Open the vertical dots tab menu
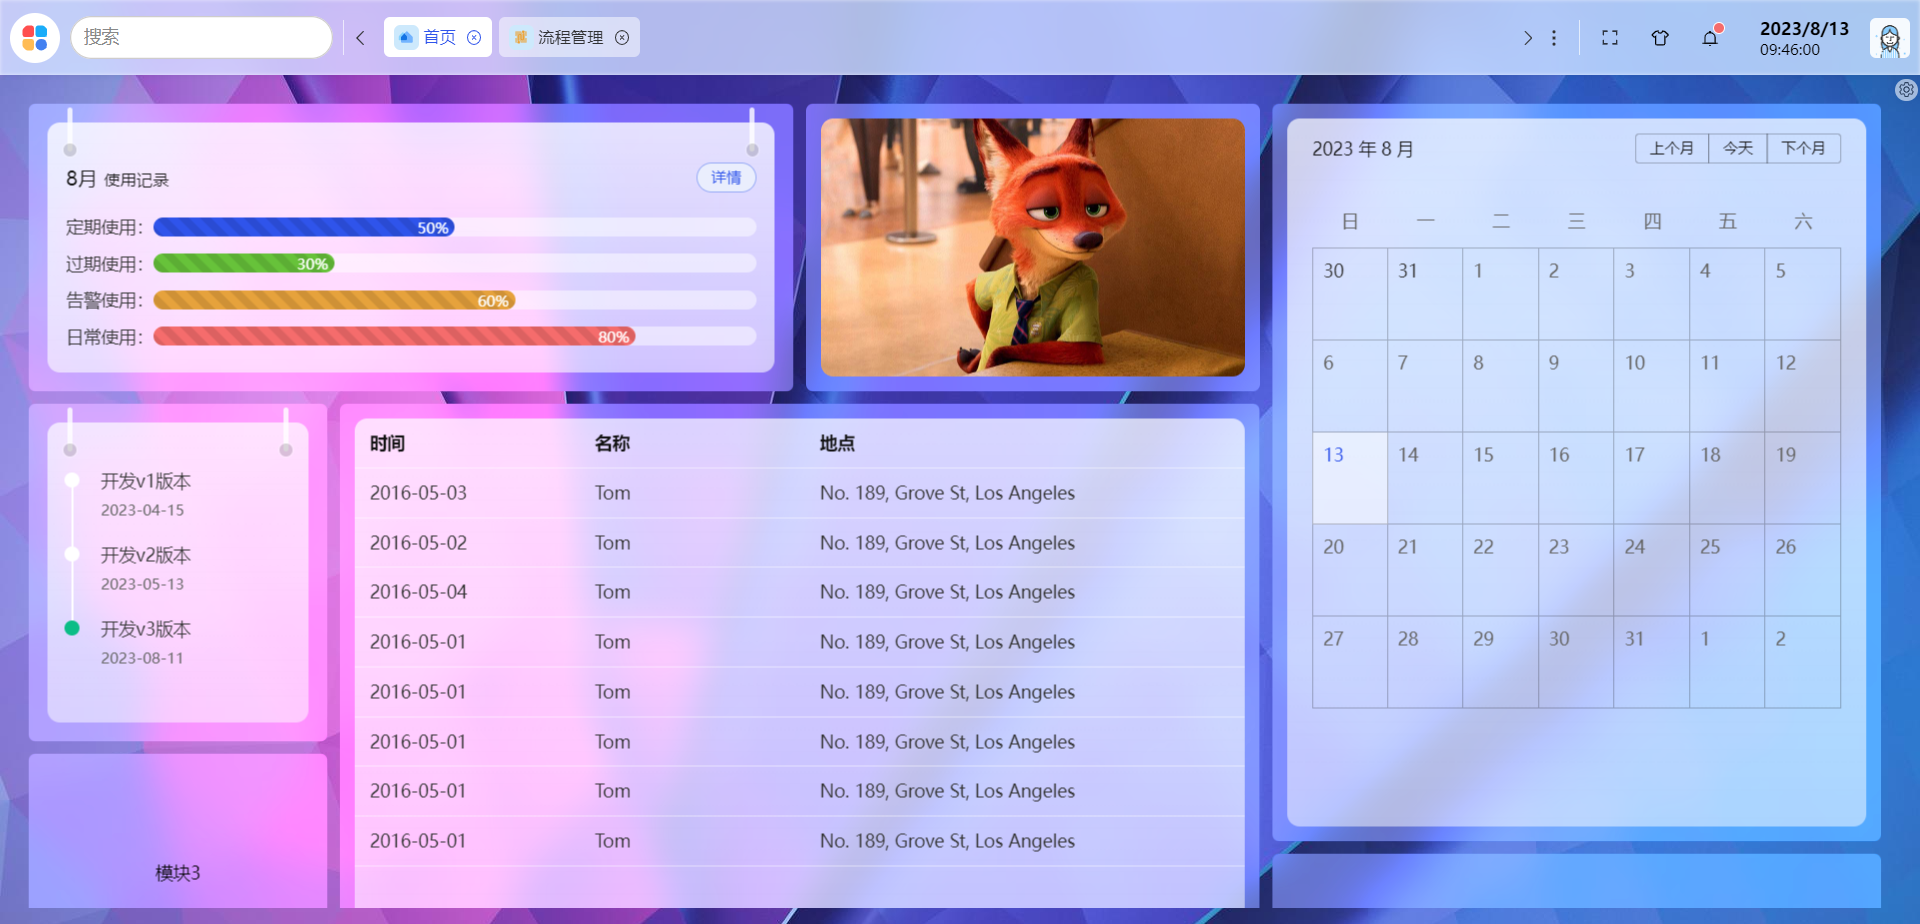This screenshot has width=1920, height=924. (x=1553, y=38)
